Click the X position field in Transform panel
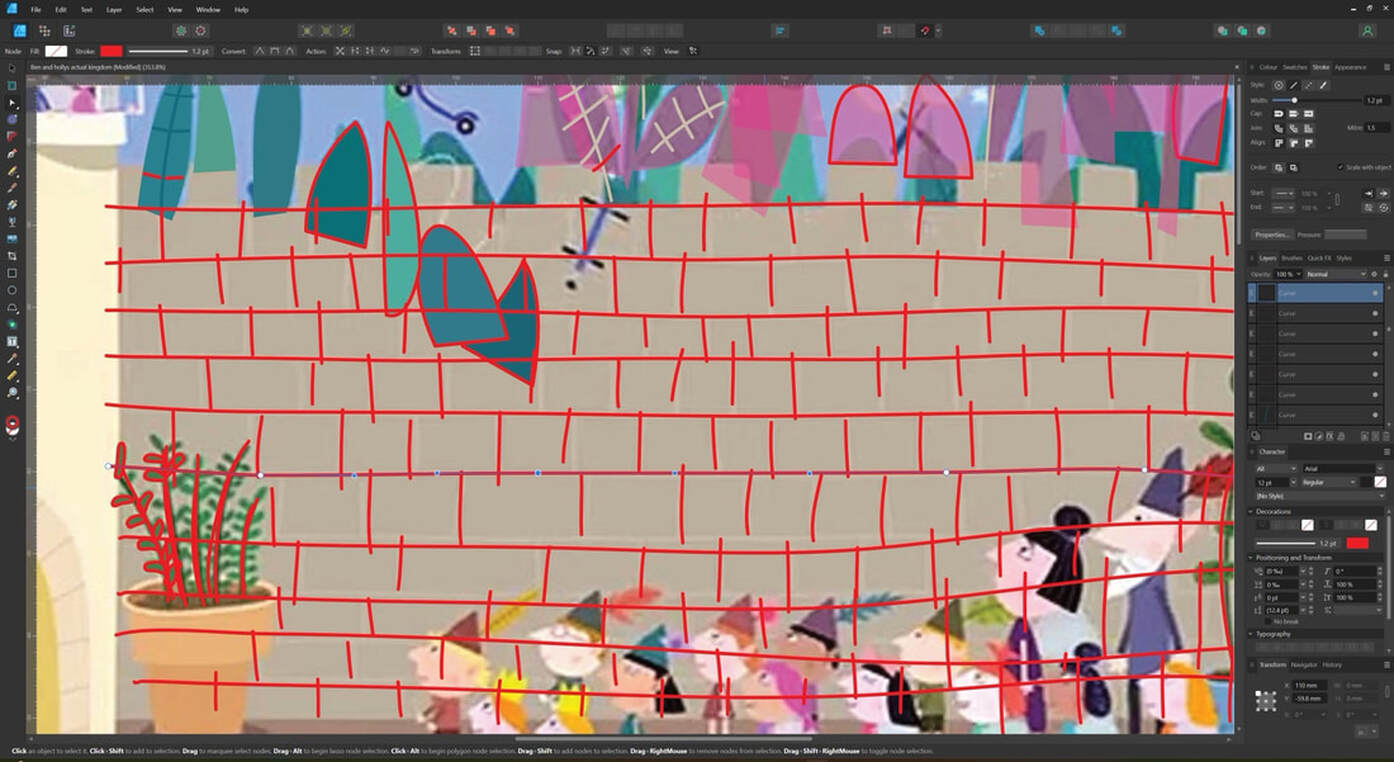Image resolution: width=1394 pixels, height=762 pixels. [x=1308, y=685]
